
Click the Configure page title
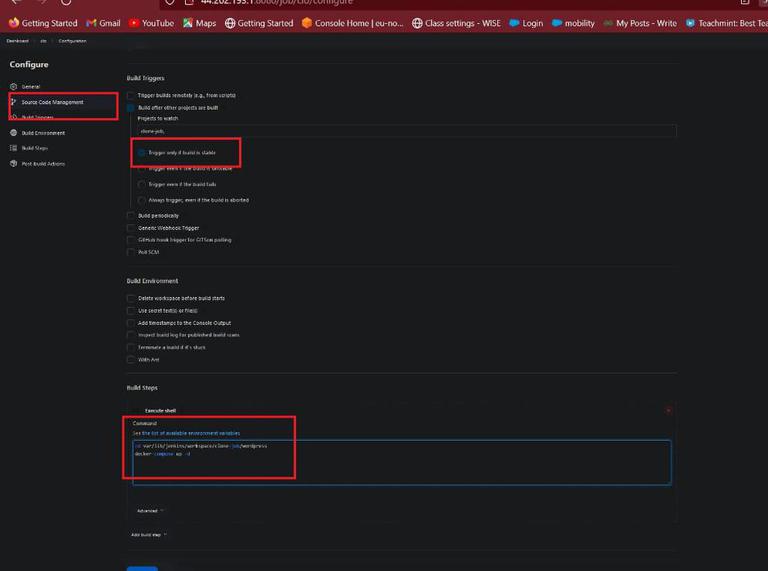pos(29,65)
